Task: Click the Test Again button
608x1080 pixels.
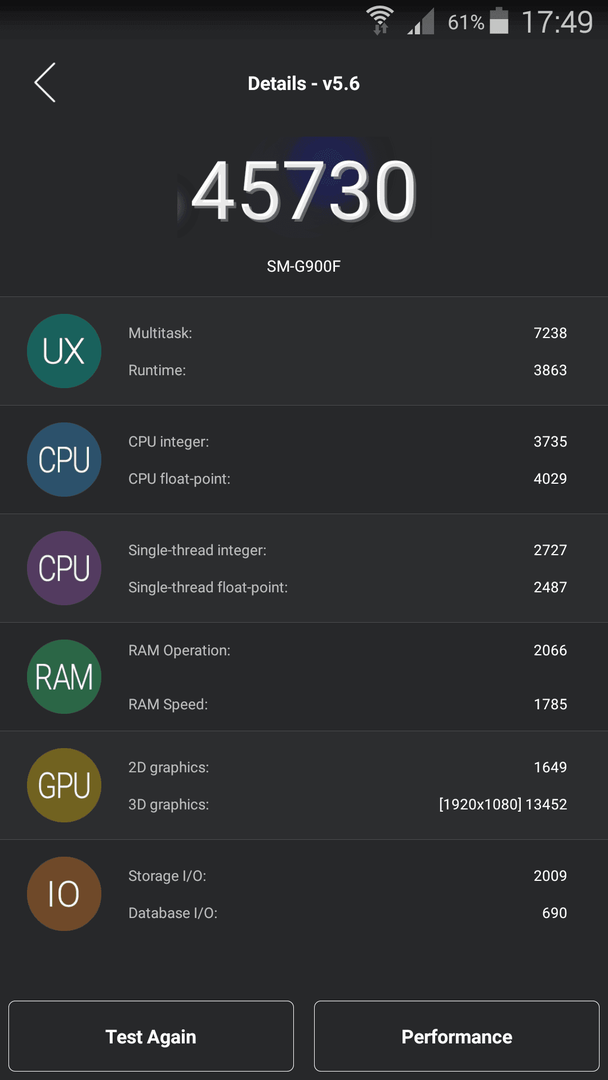Action: click(151, 1037)
